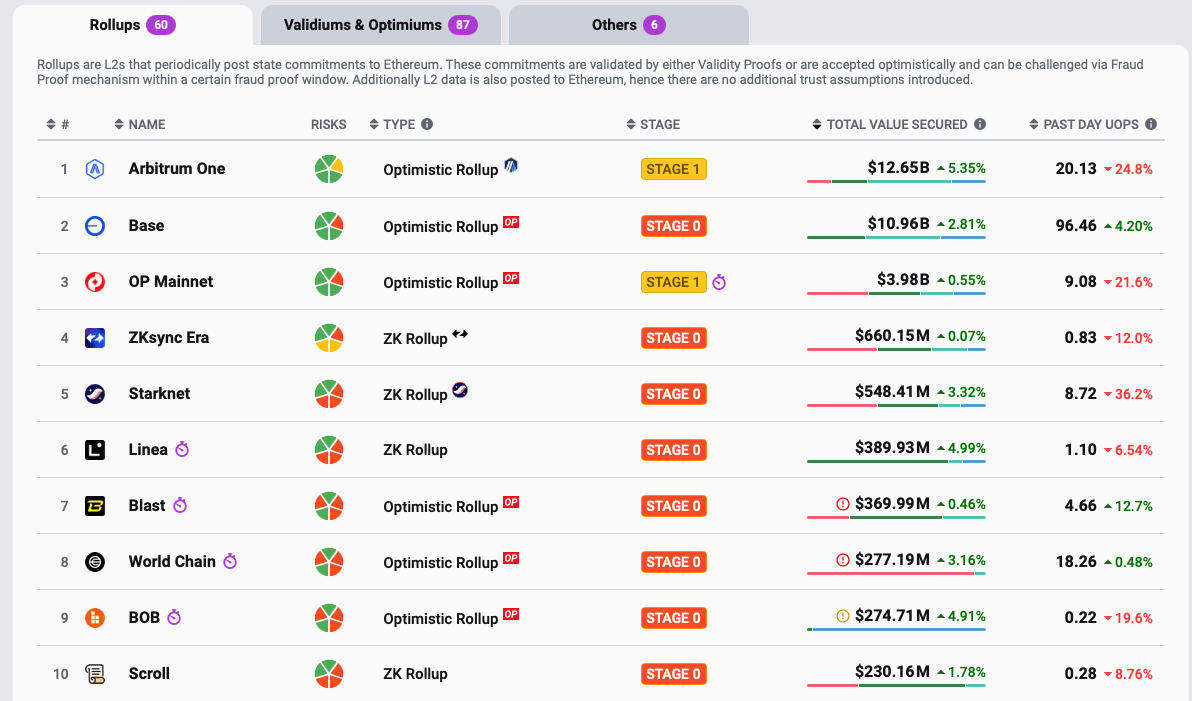This screenshot has width=1192, height=701.
Task: Show info for Past Day UOPS
Action: click(x=1151, y=124)
